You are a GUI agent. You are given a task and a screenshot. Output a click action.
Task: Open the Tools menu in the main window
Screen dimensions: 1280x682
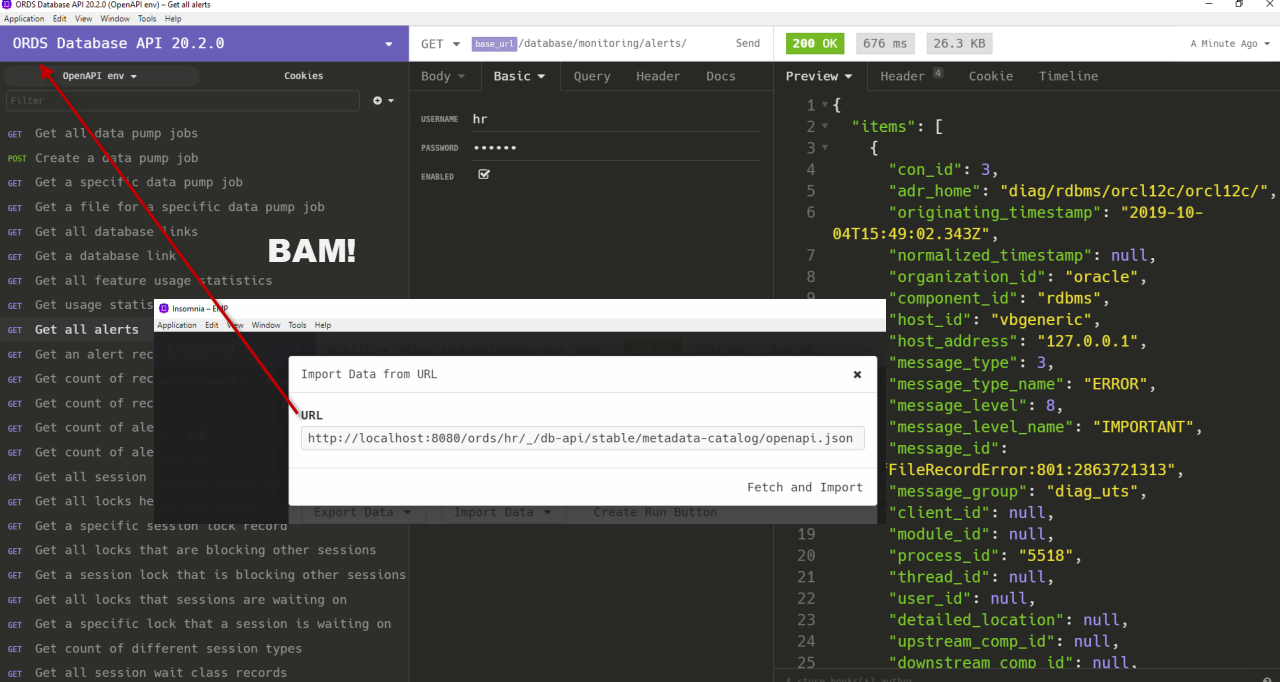pyautogui.click(x=147, y=19)
